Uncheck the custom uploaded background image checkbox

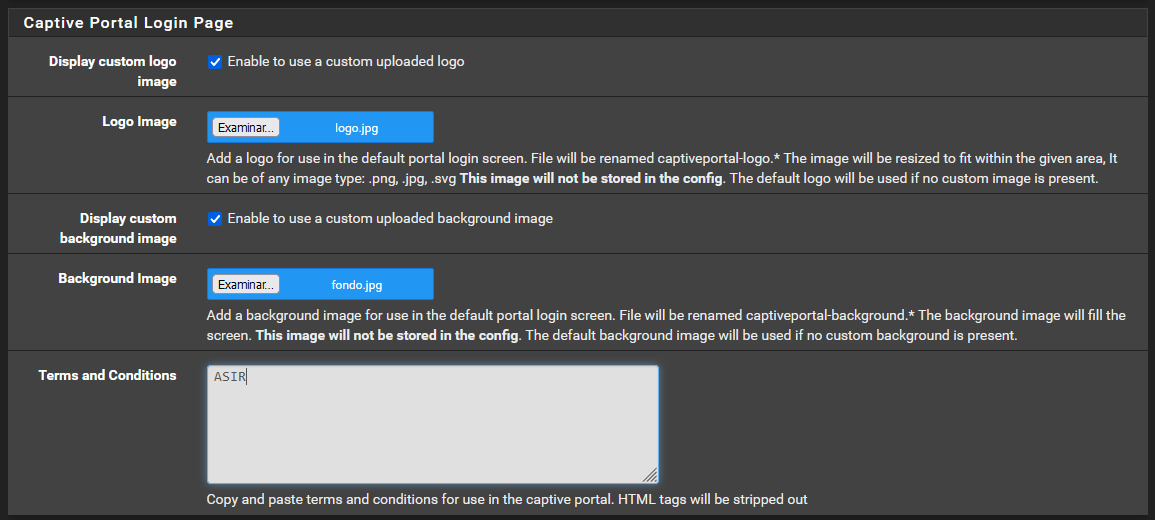tap(215, 219)
